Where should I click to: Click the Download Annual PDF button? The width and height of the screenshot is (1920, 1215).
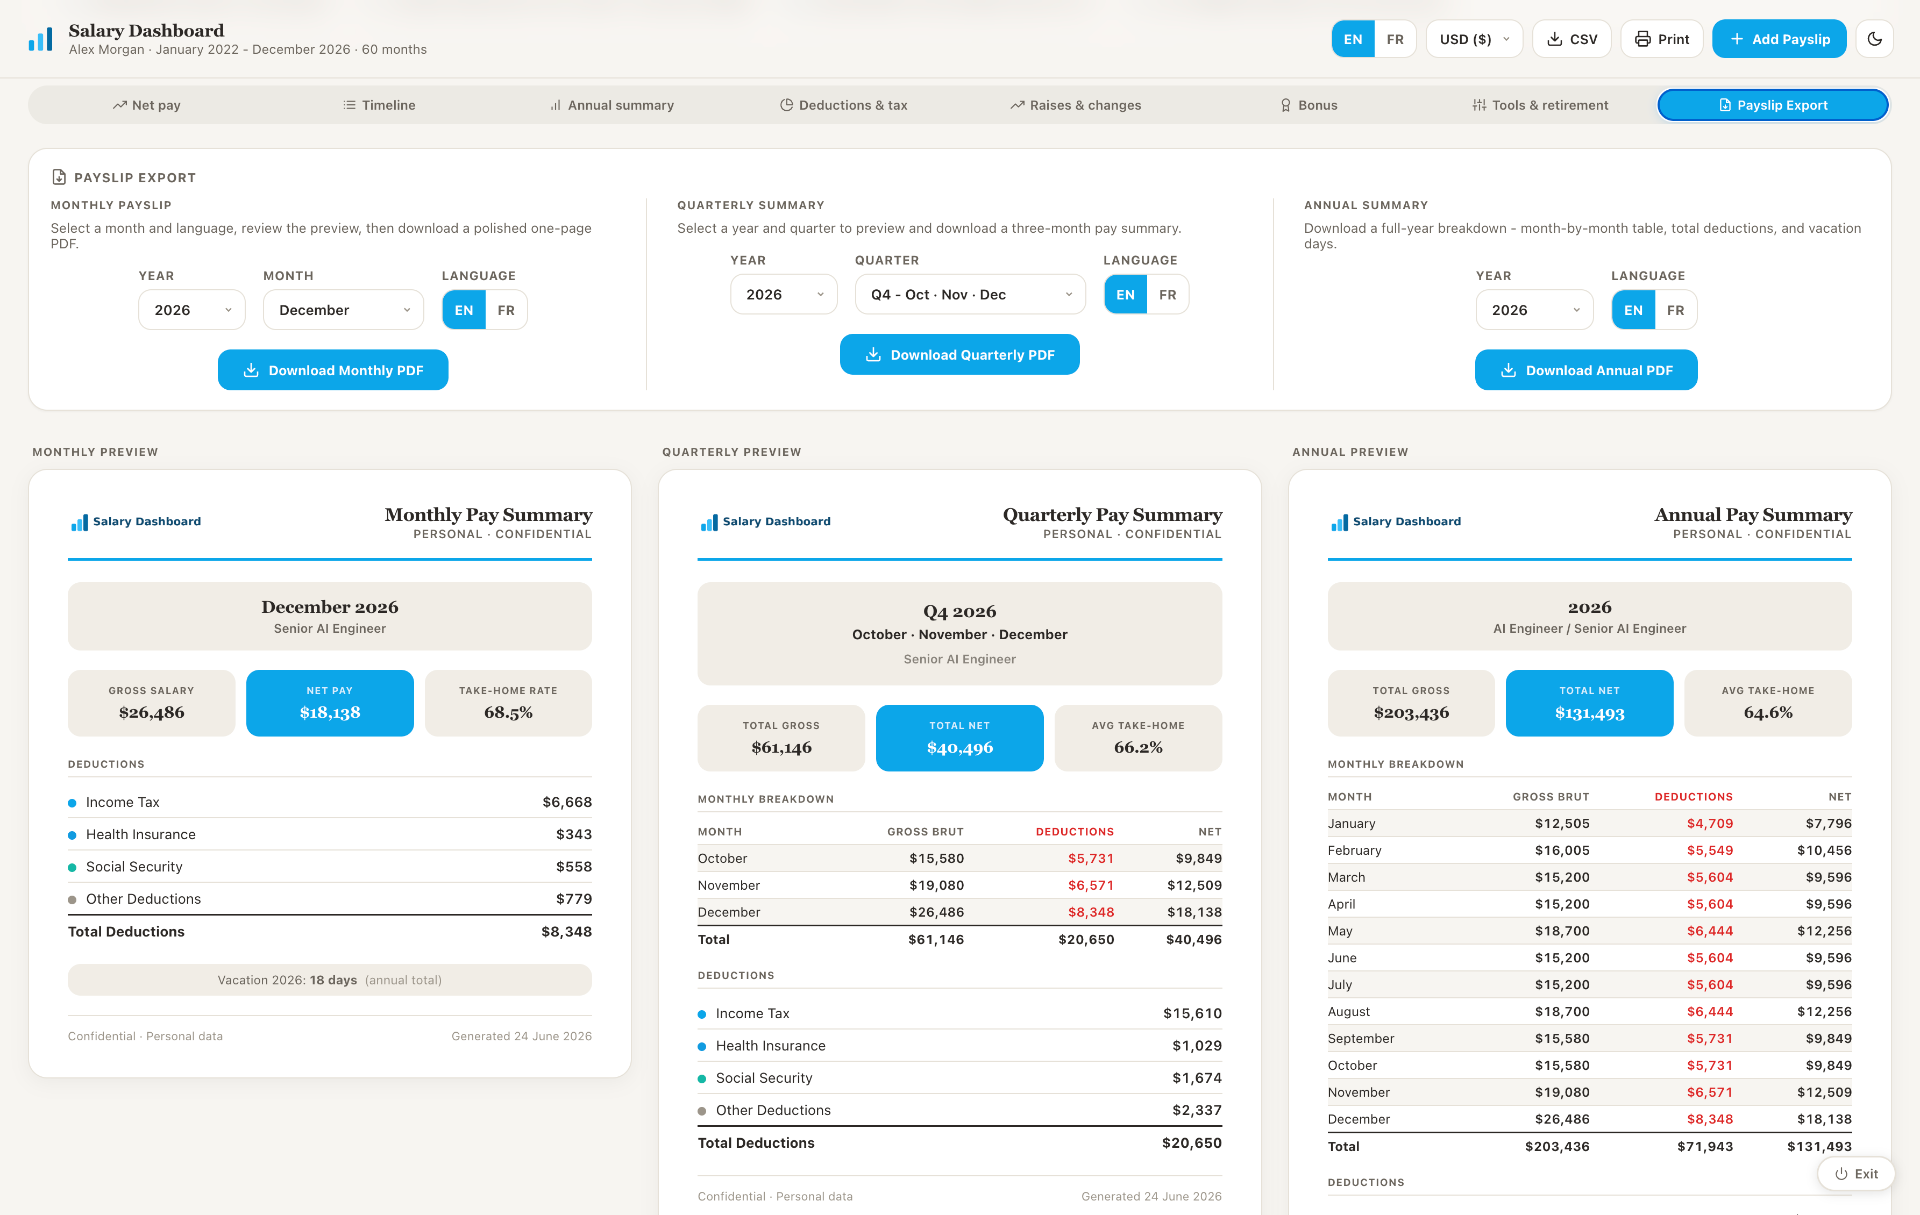tap(1586, 370)
